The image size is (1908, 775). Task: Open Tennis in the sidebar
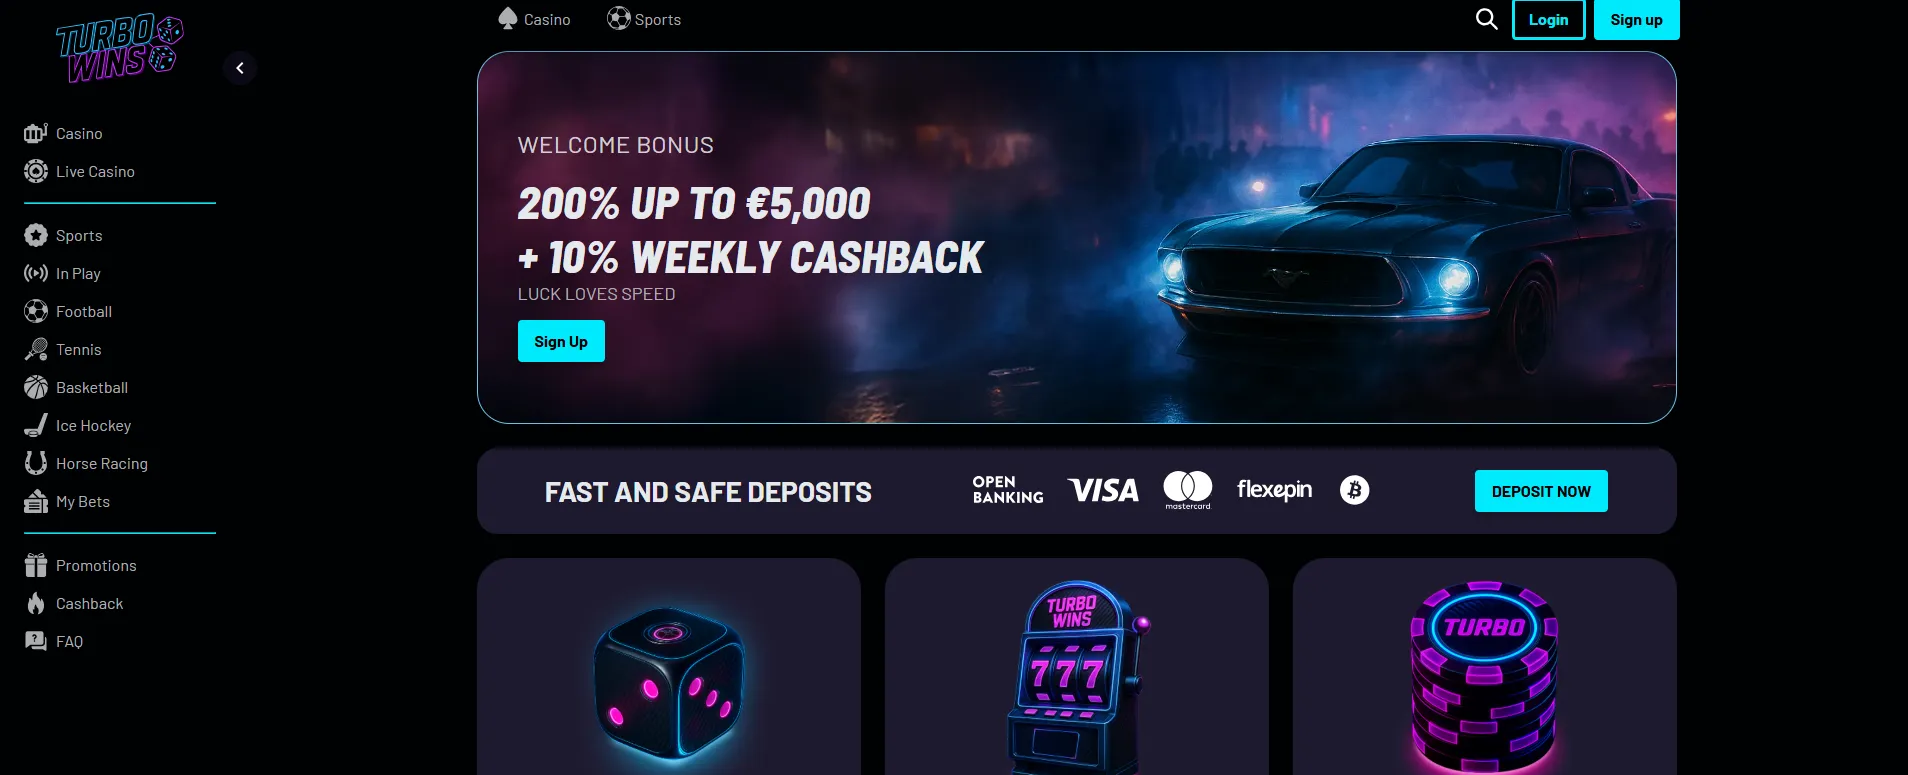pyautogui.click(x=63, y=350)
